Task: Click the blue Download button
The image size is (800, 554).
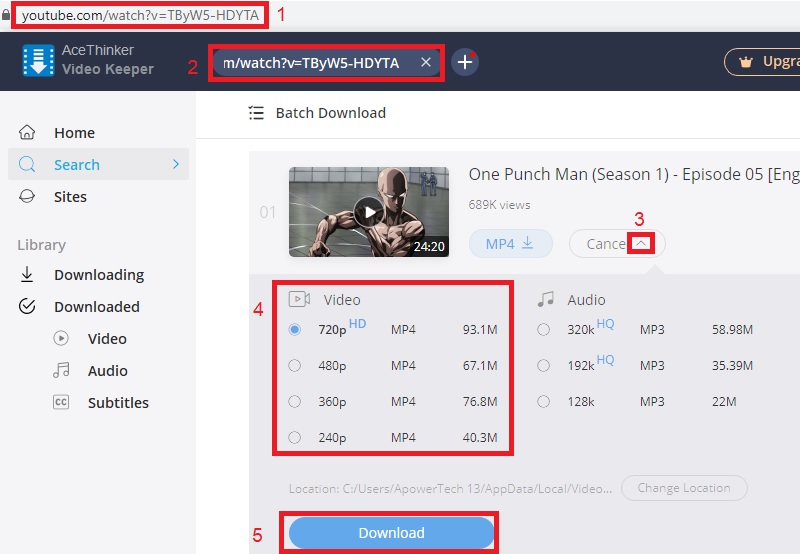Action: (392, 533)
